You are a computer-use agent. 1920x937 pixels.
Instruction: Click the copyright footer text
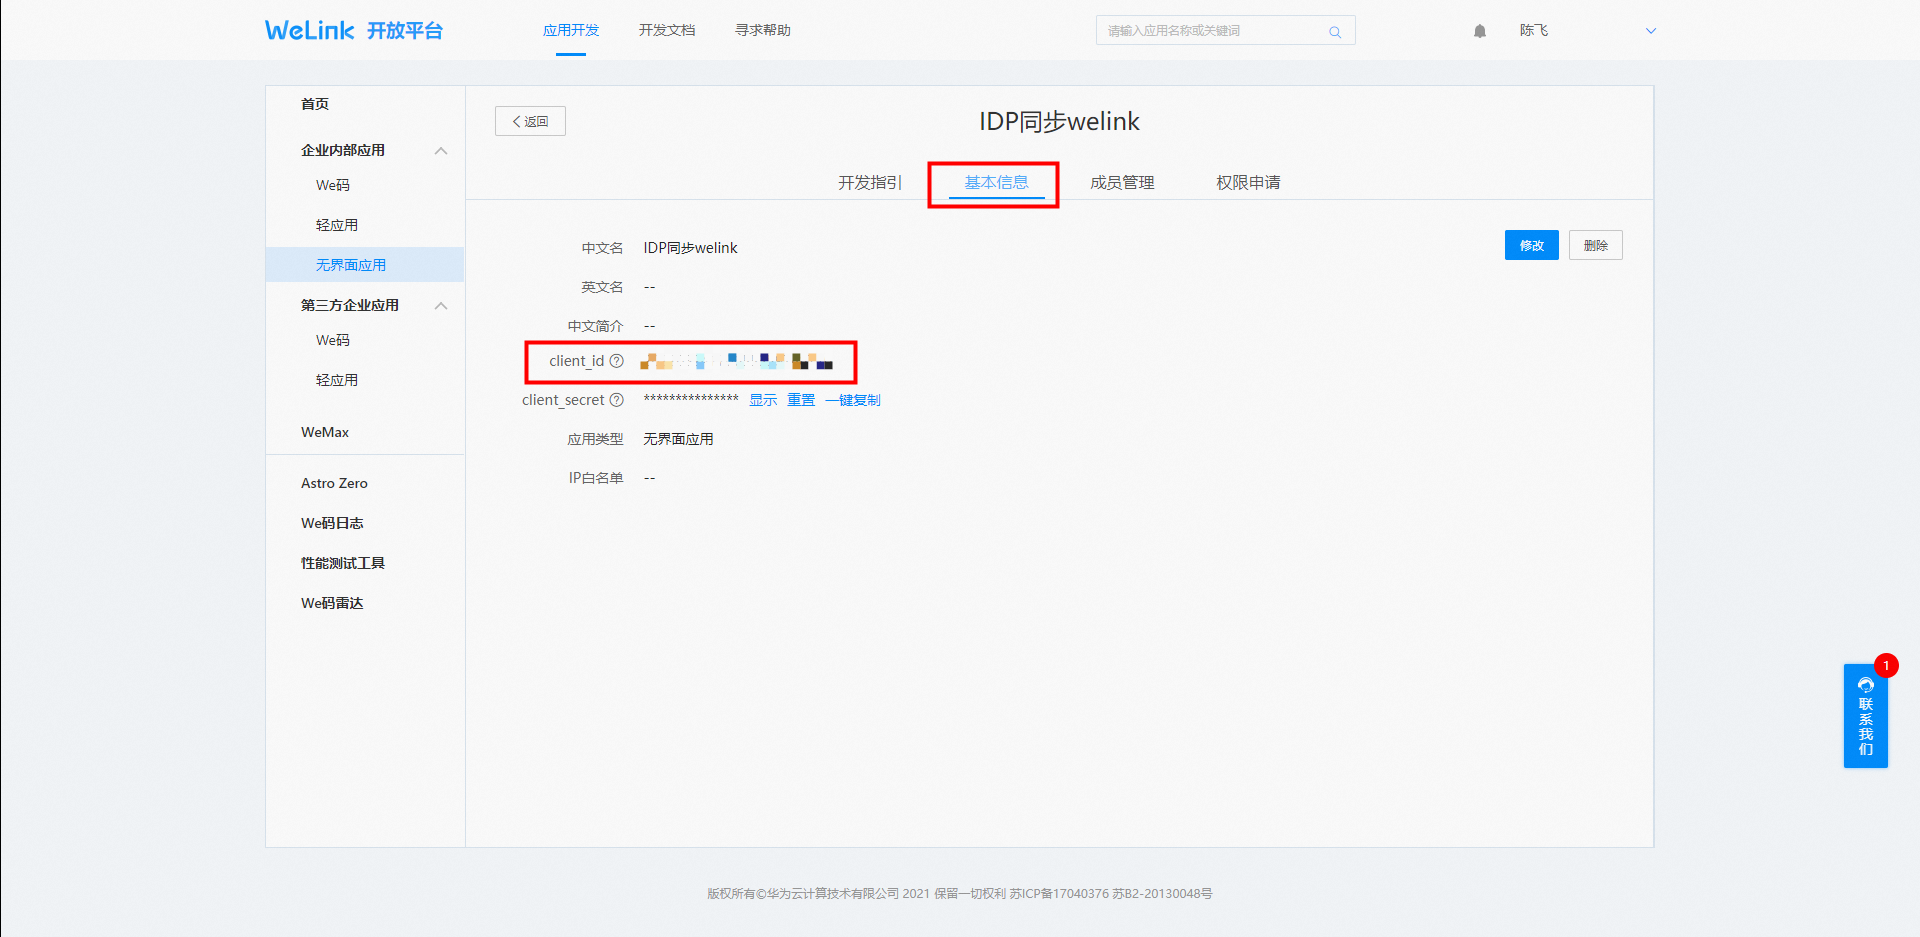click(960, 894)
